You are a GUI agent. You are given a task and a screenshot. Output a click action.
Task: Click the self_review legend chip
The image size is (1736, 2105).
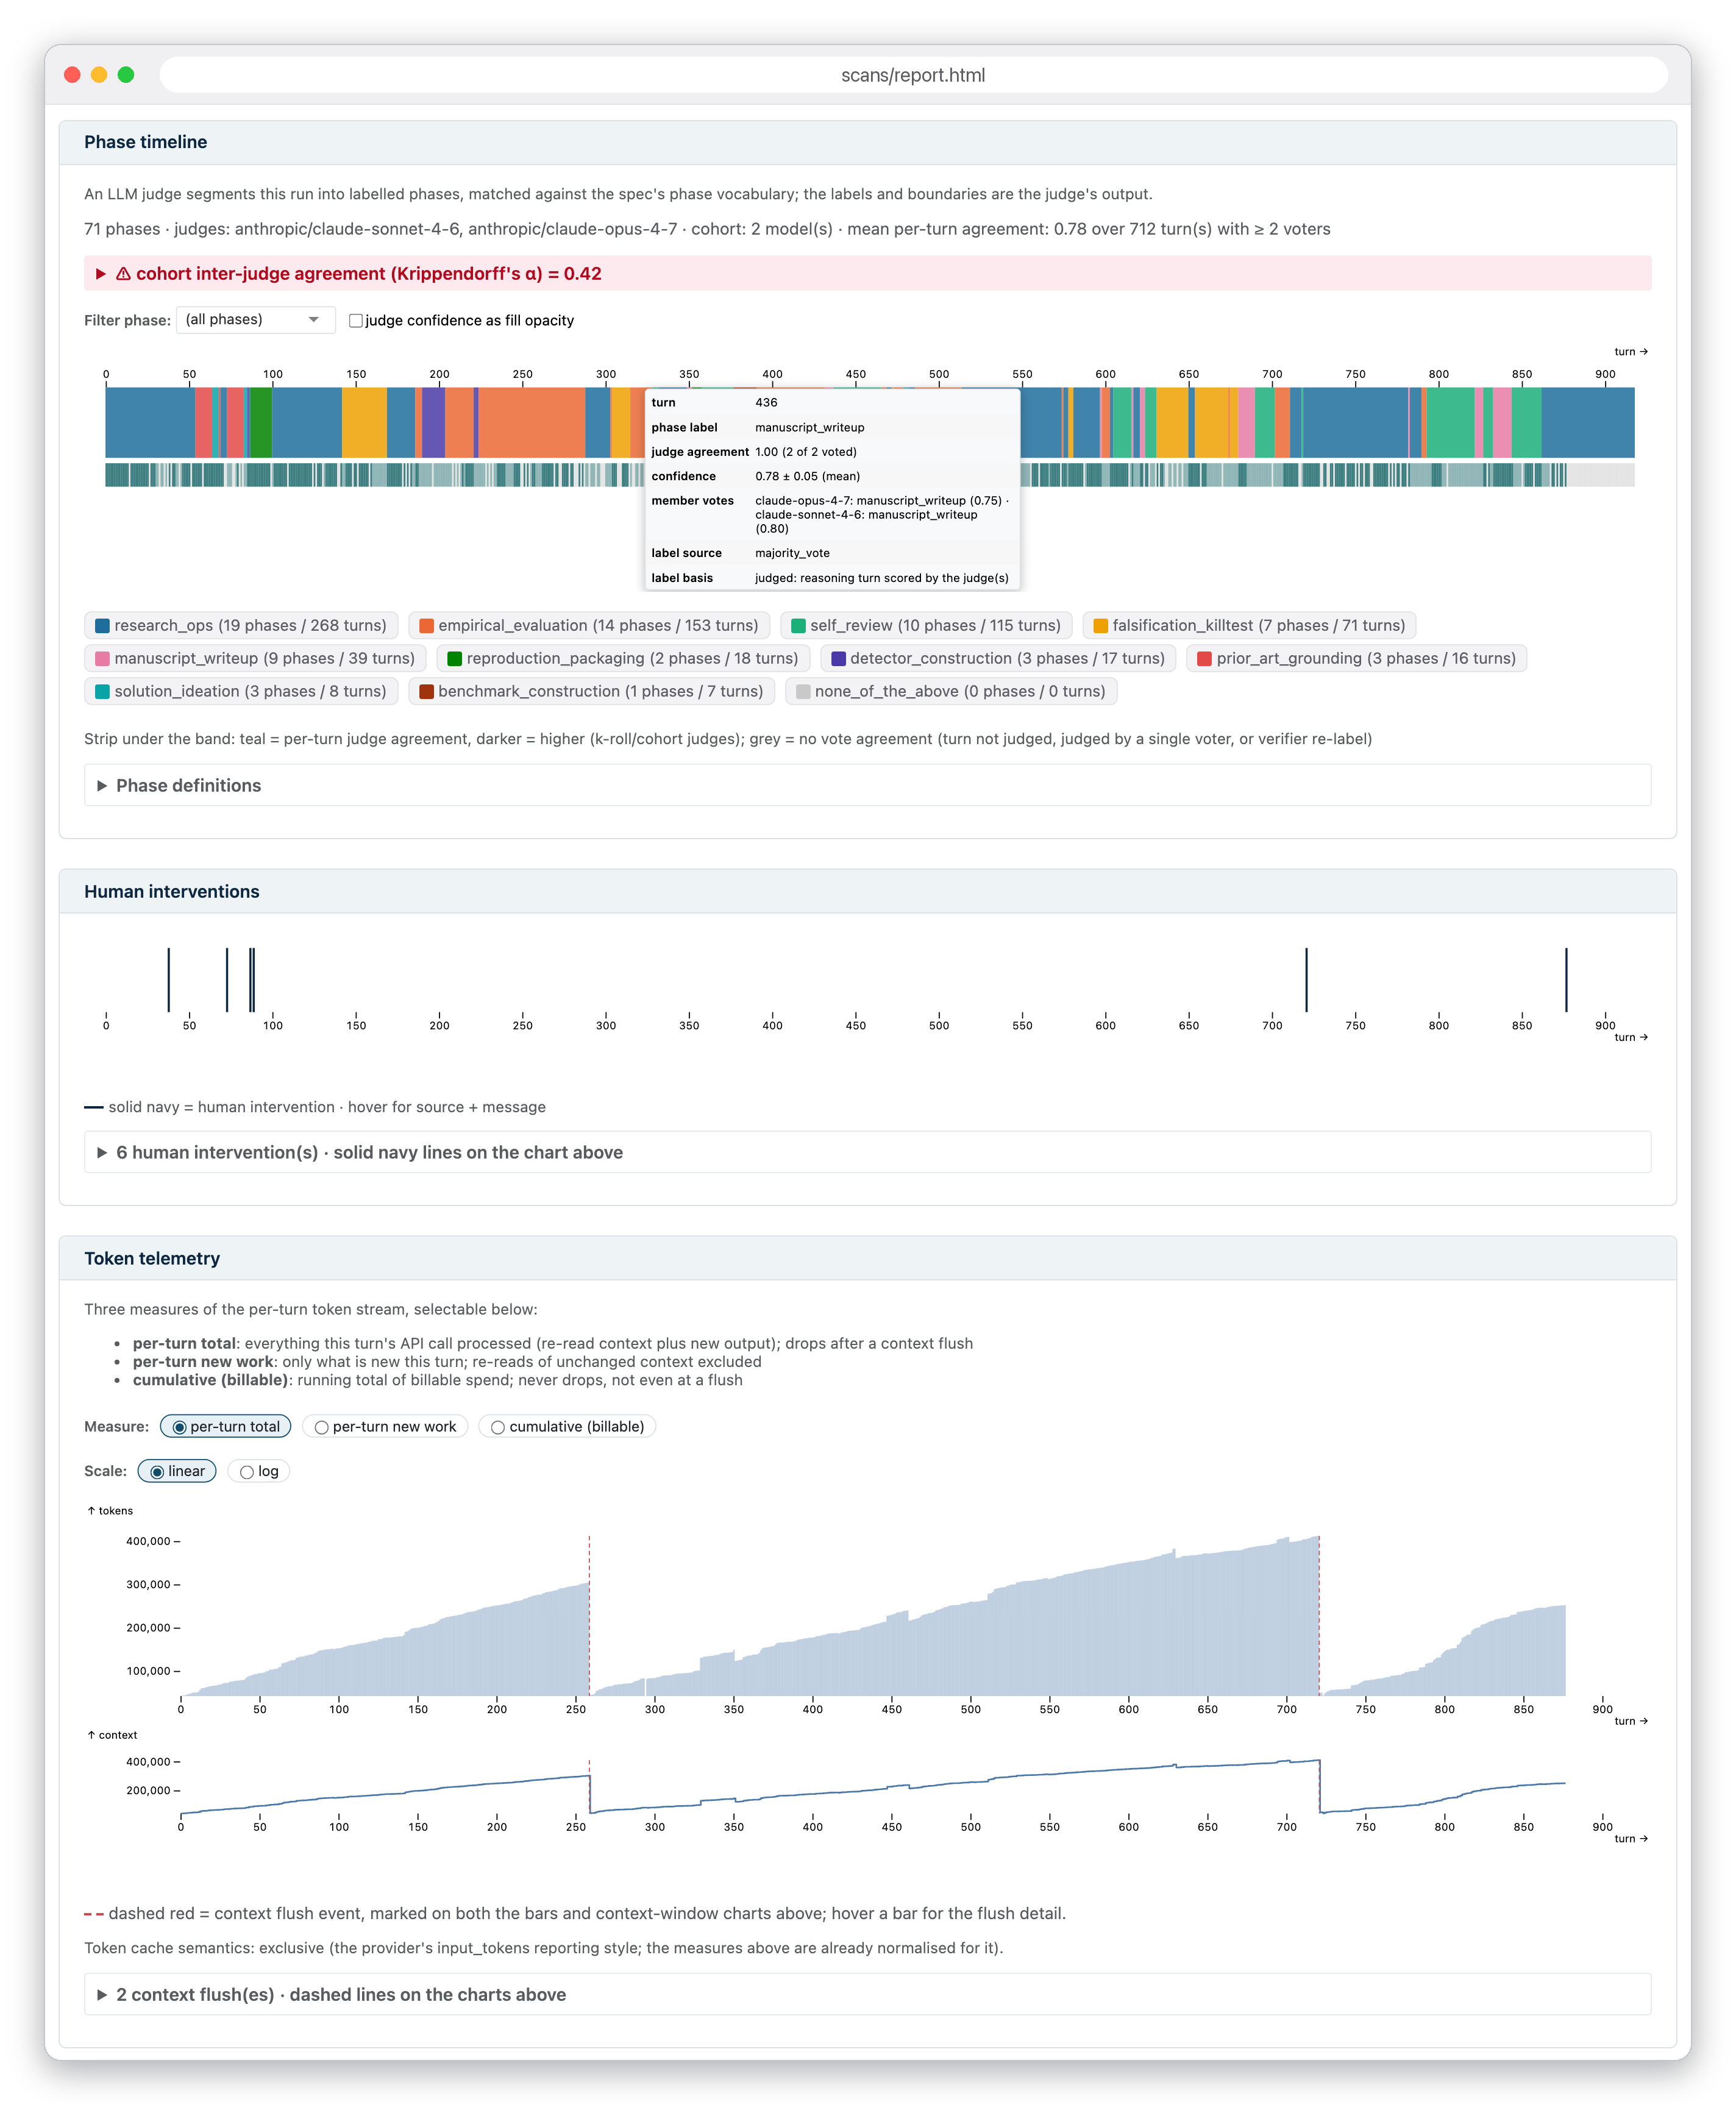tap(926, 625)
